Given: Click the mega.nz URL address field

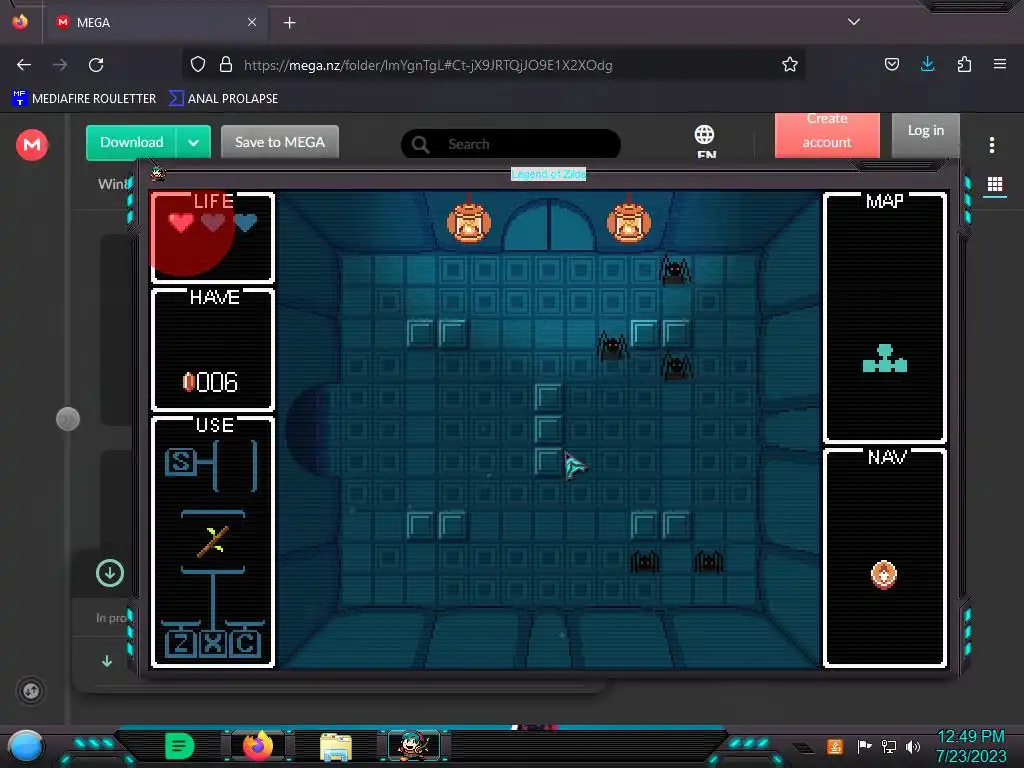Looking at the screenshot, I should pyautogui.click(x=428, y=65).
